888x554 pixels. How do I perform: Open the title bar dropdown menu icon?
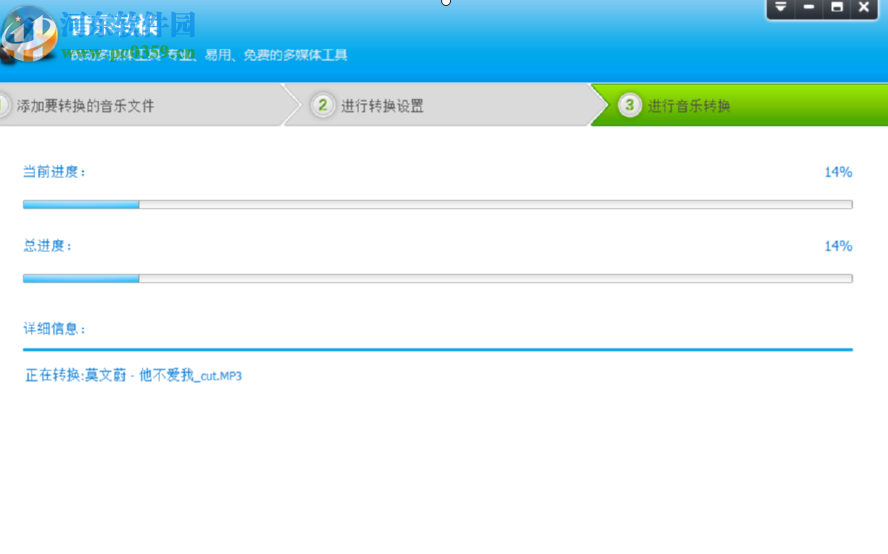tap(781, 8)
